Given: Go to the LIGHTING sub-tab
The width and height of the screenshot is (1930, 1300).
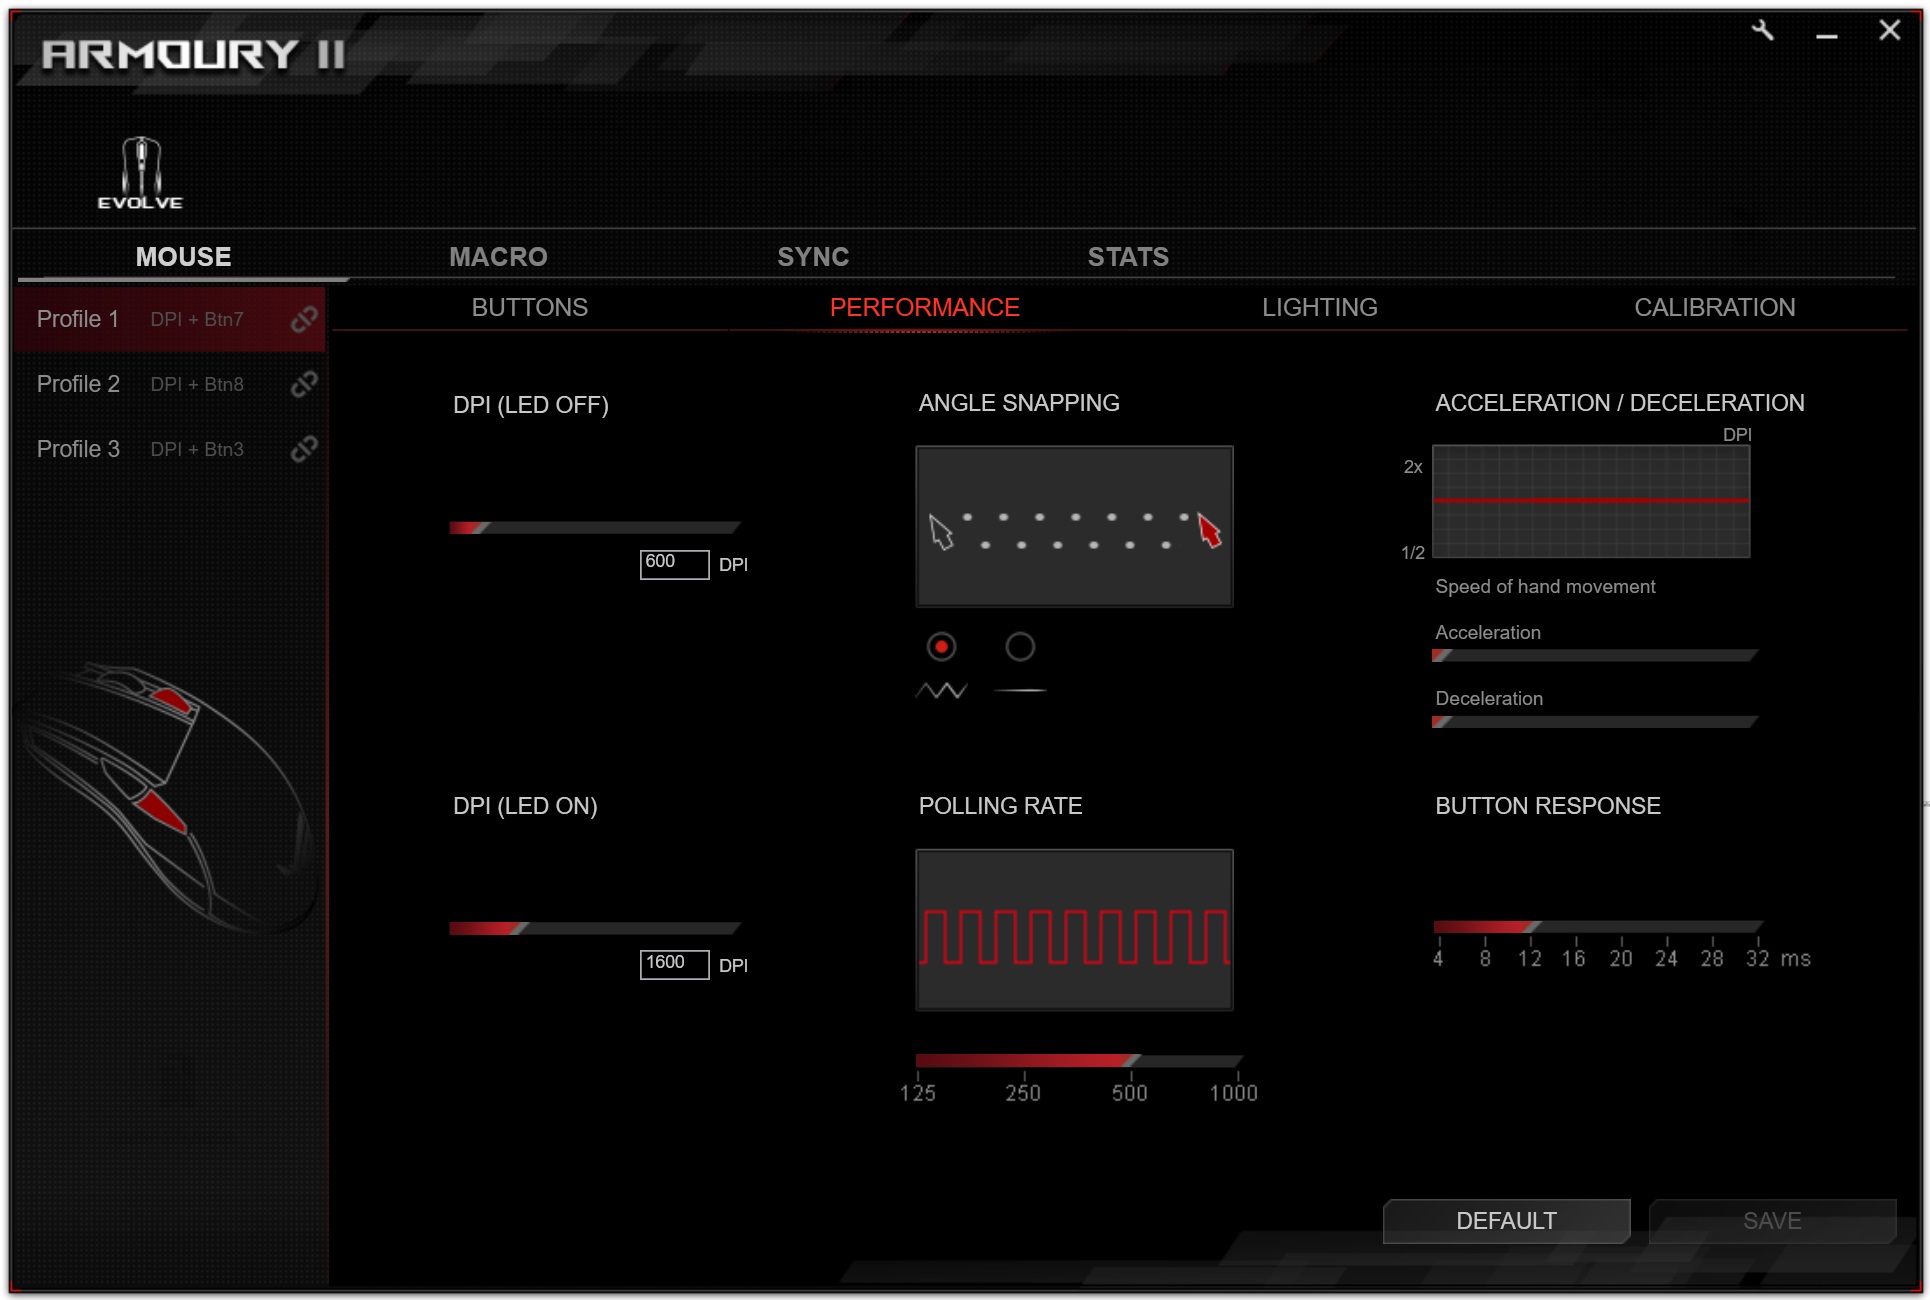Looking at the screenshot, I should pos(1319,308).
